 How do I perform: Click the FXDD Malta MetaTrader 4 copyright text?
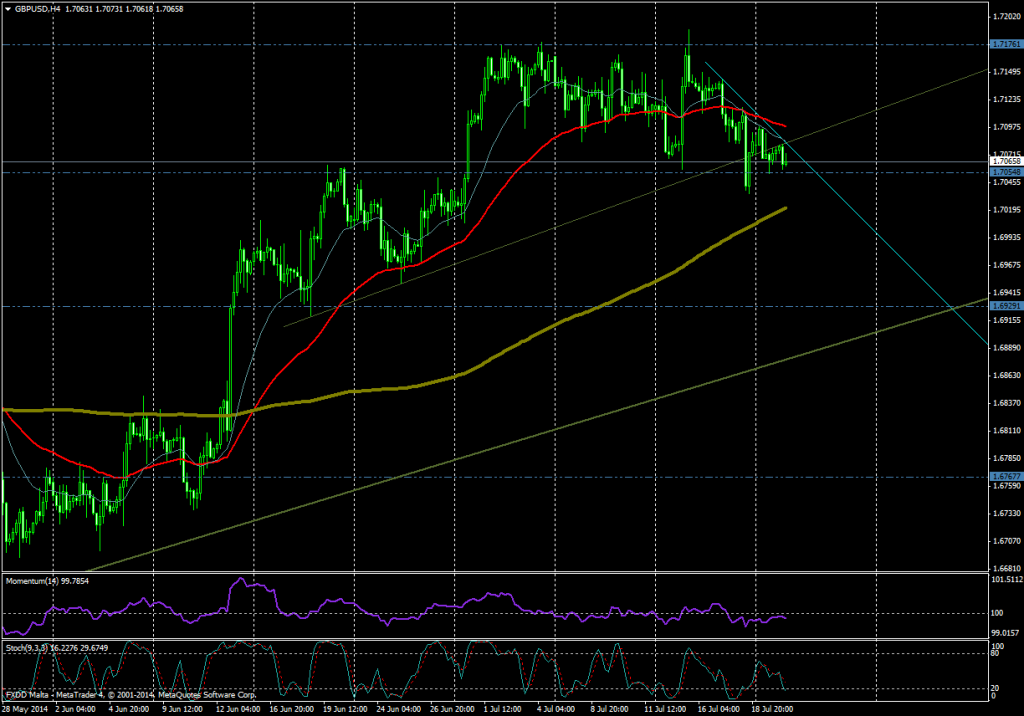[x=130, y=694]
